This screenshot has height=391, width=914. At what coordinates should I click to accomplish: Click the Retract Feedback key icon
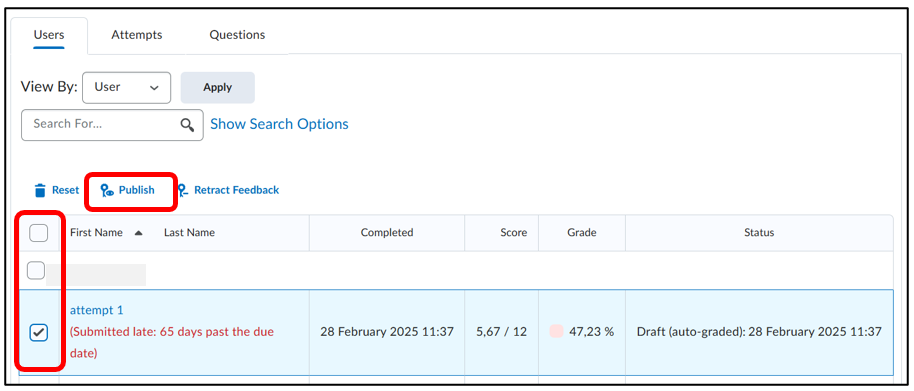(183, 191)
